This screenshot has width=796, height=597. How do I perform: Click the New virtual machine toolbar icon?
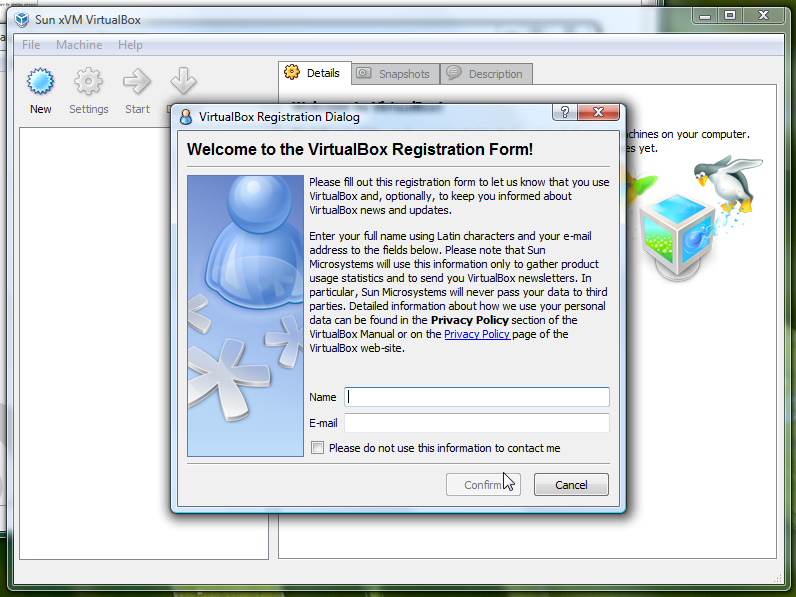pyautogui.click(x=40, y=82)
